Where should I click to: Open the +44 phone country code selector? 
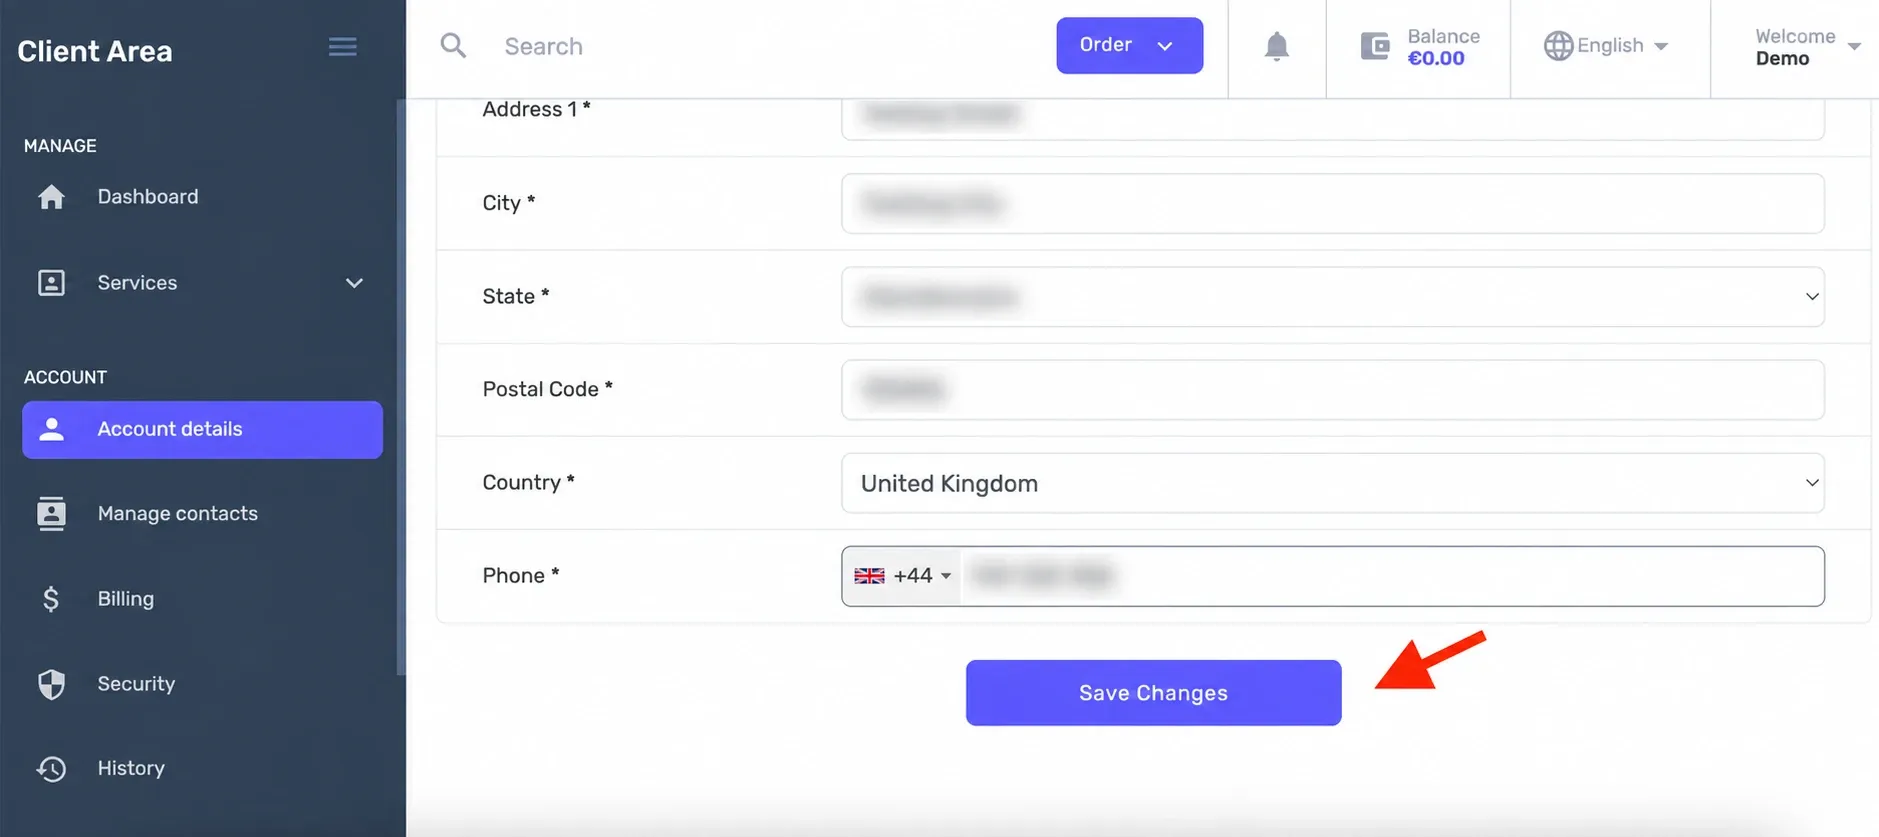[x=902, y=576]
